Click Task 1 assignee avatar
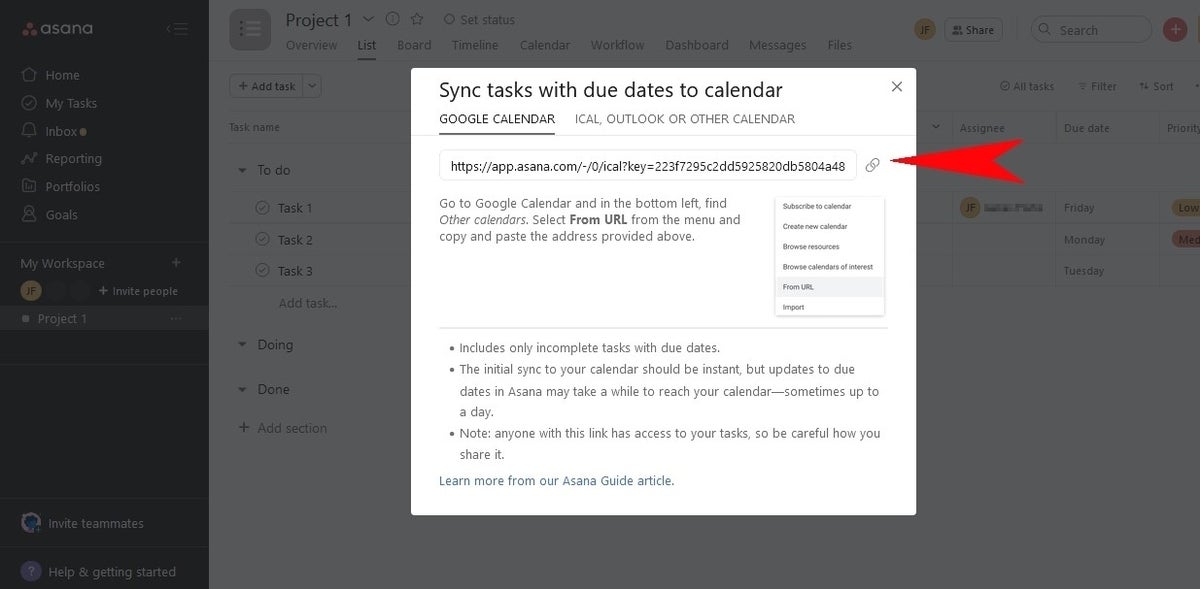 (x=969, y=208)
